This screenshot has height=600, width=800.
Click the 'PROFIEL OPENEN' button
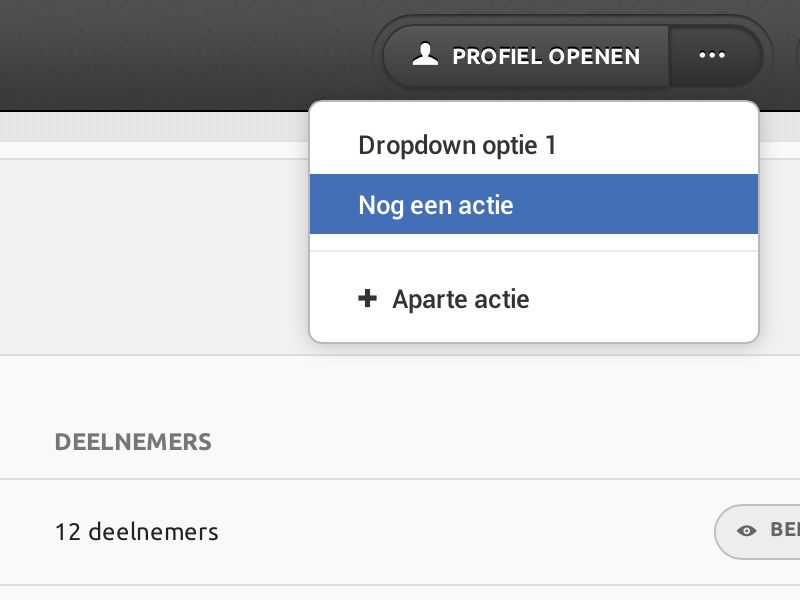coord(524,56)
